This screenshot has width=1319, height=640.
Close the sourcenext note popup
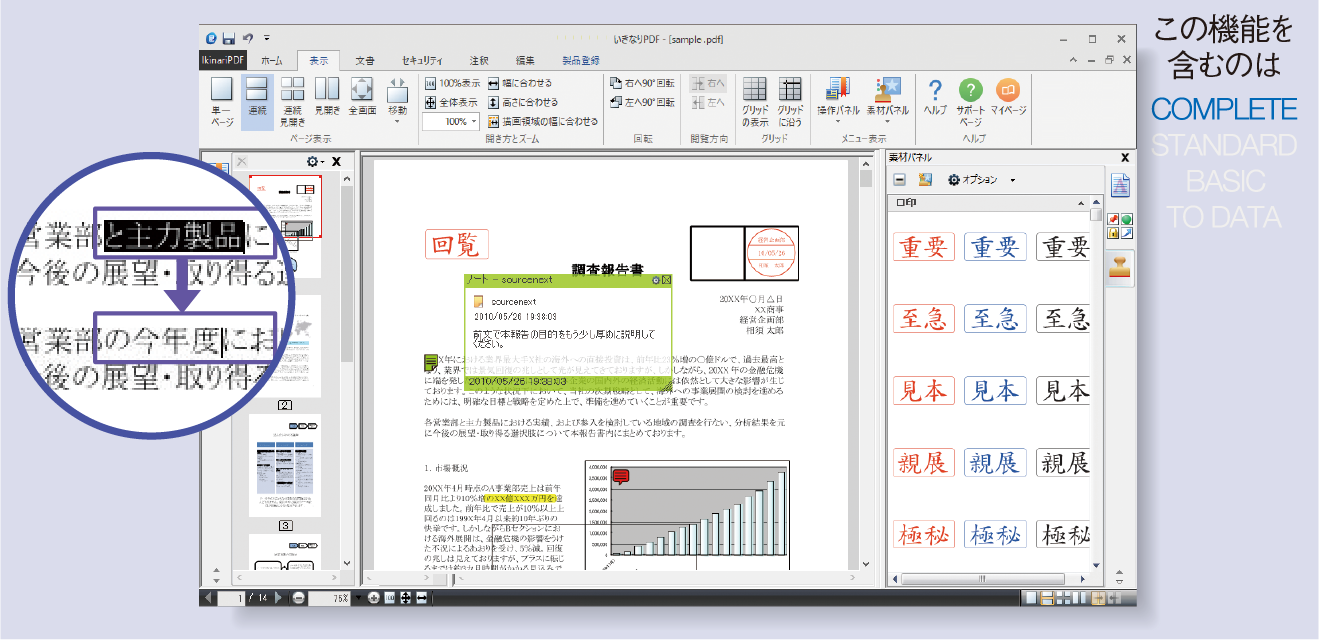tap(667, 280)
